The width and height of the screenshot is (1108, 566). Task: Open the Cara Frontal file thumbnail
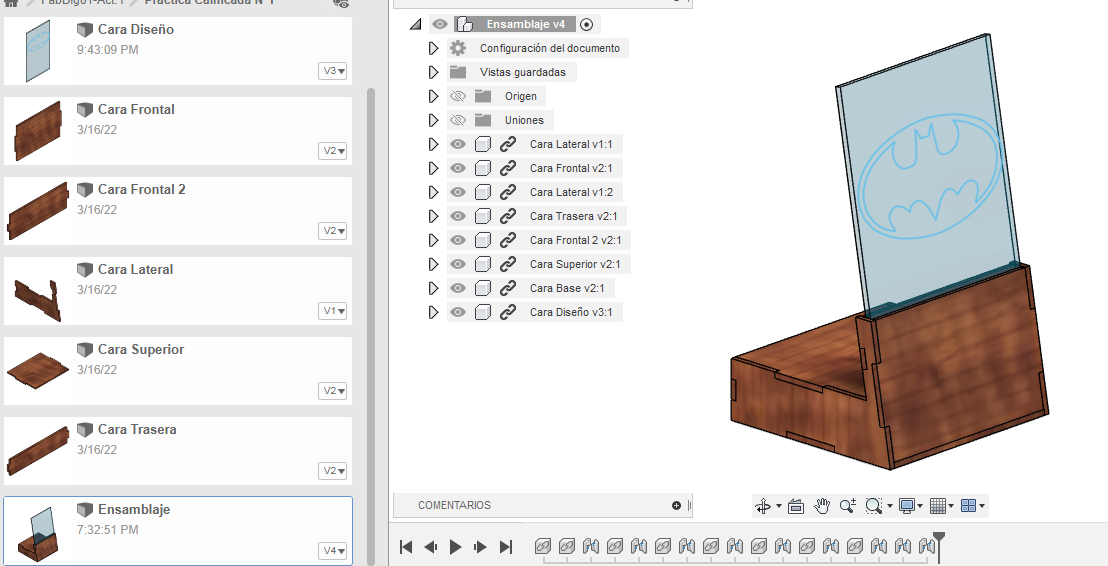(38, 131)
